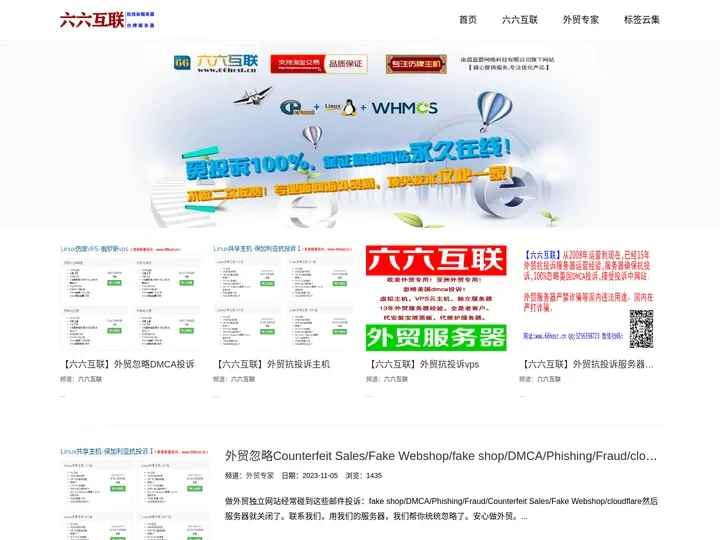Open the red 六六互联 外贸服务器 thumbnail
This screenshot has height=540, width=720.
(x=436, y=298)
